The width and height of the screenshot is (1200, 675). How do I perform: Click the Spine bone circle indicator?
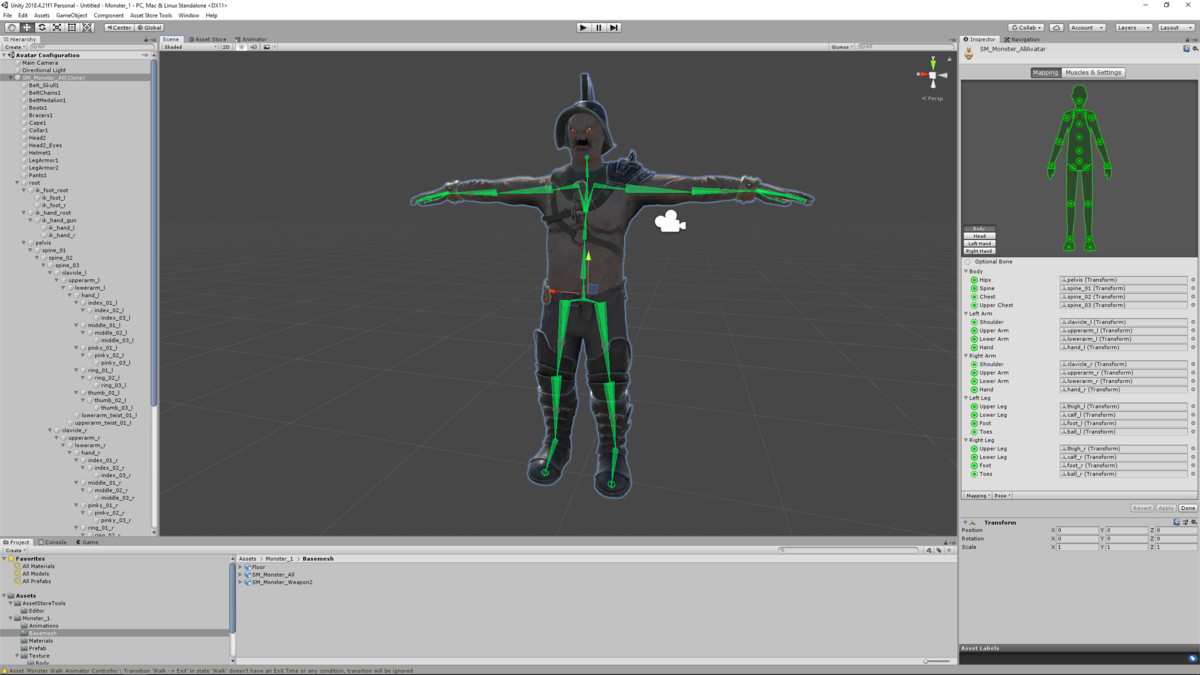(x=974, y=288)
